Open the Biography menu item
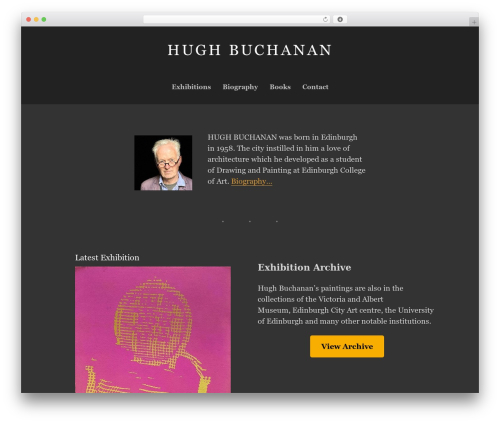This screenshot has width=500, height=423. 240,87
